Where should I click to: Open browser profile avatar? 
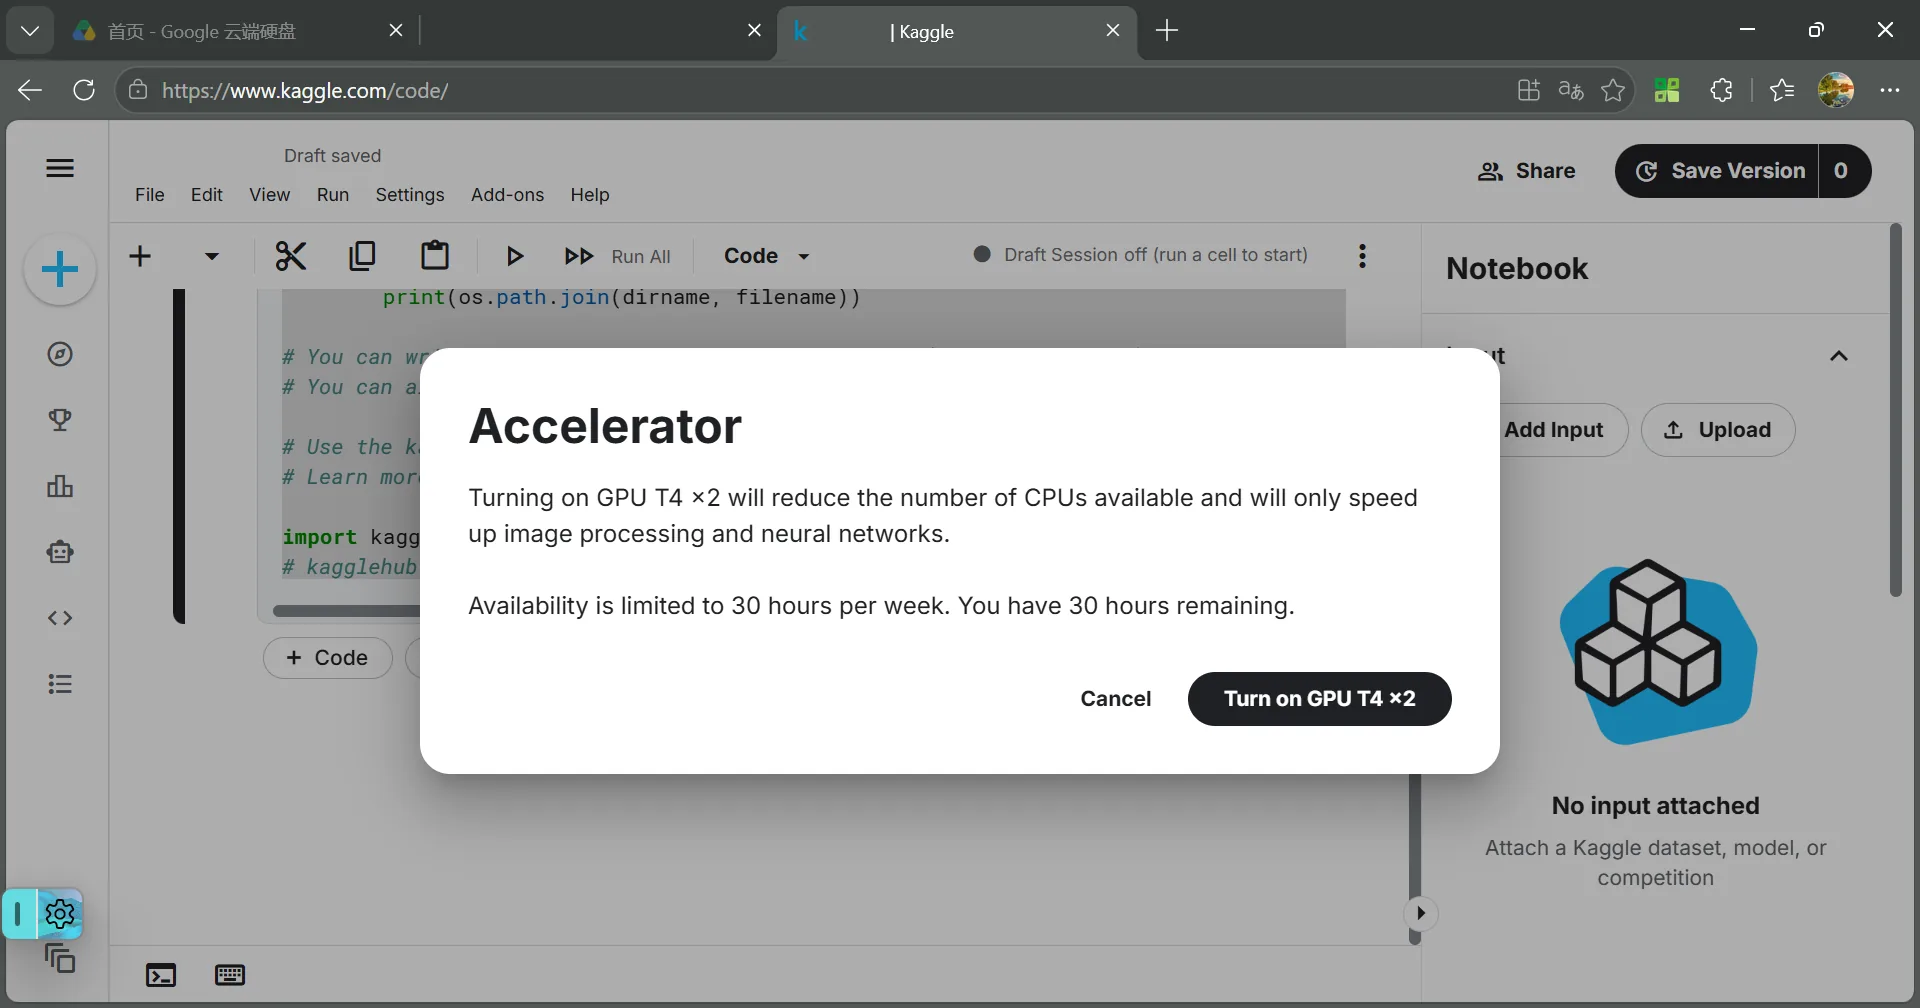click(x=1836, y=90)
